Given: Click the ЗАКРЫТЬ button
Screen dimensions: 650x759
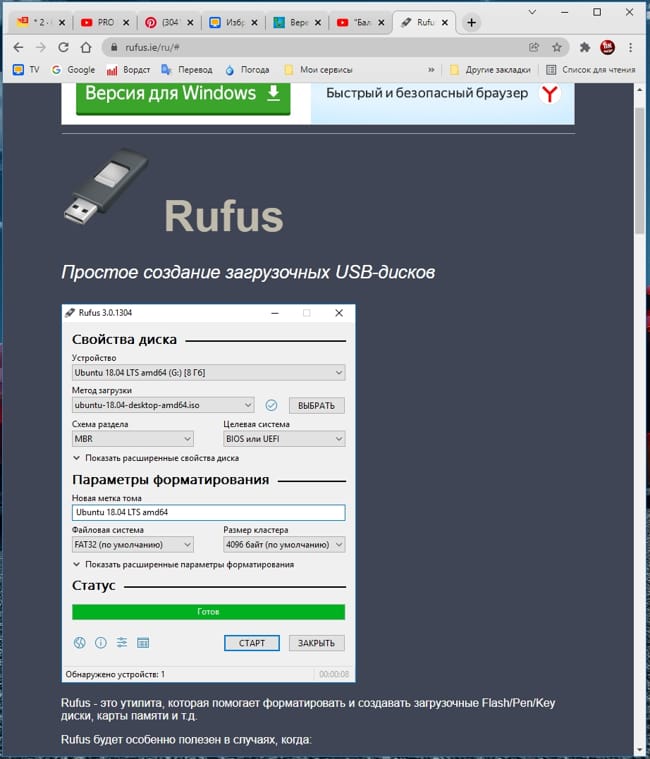Looking at the screenshot, I should pos(317,643).
